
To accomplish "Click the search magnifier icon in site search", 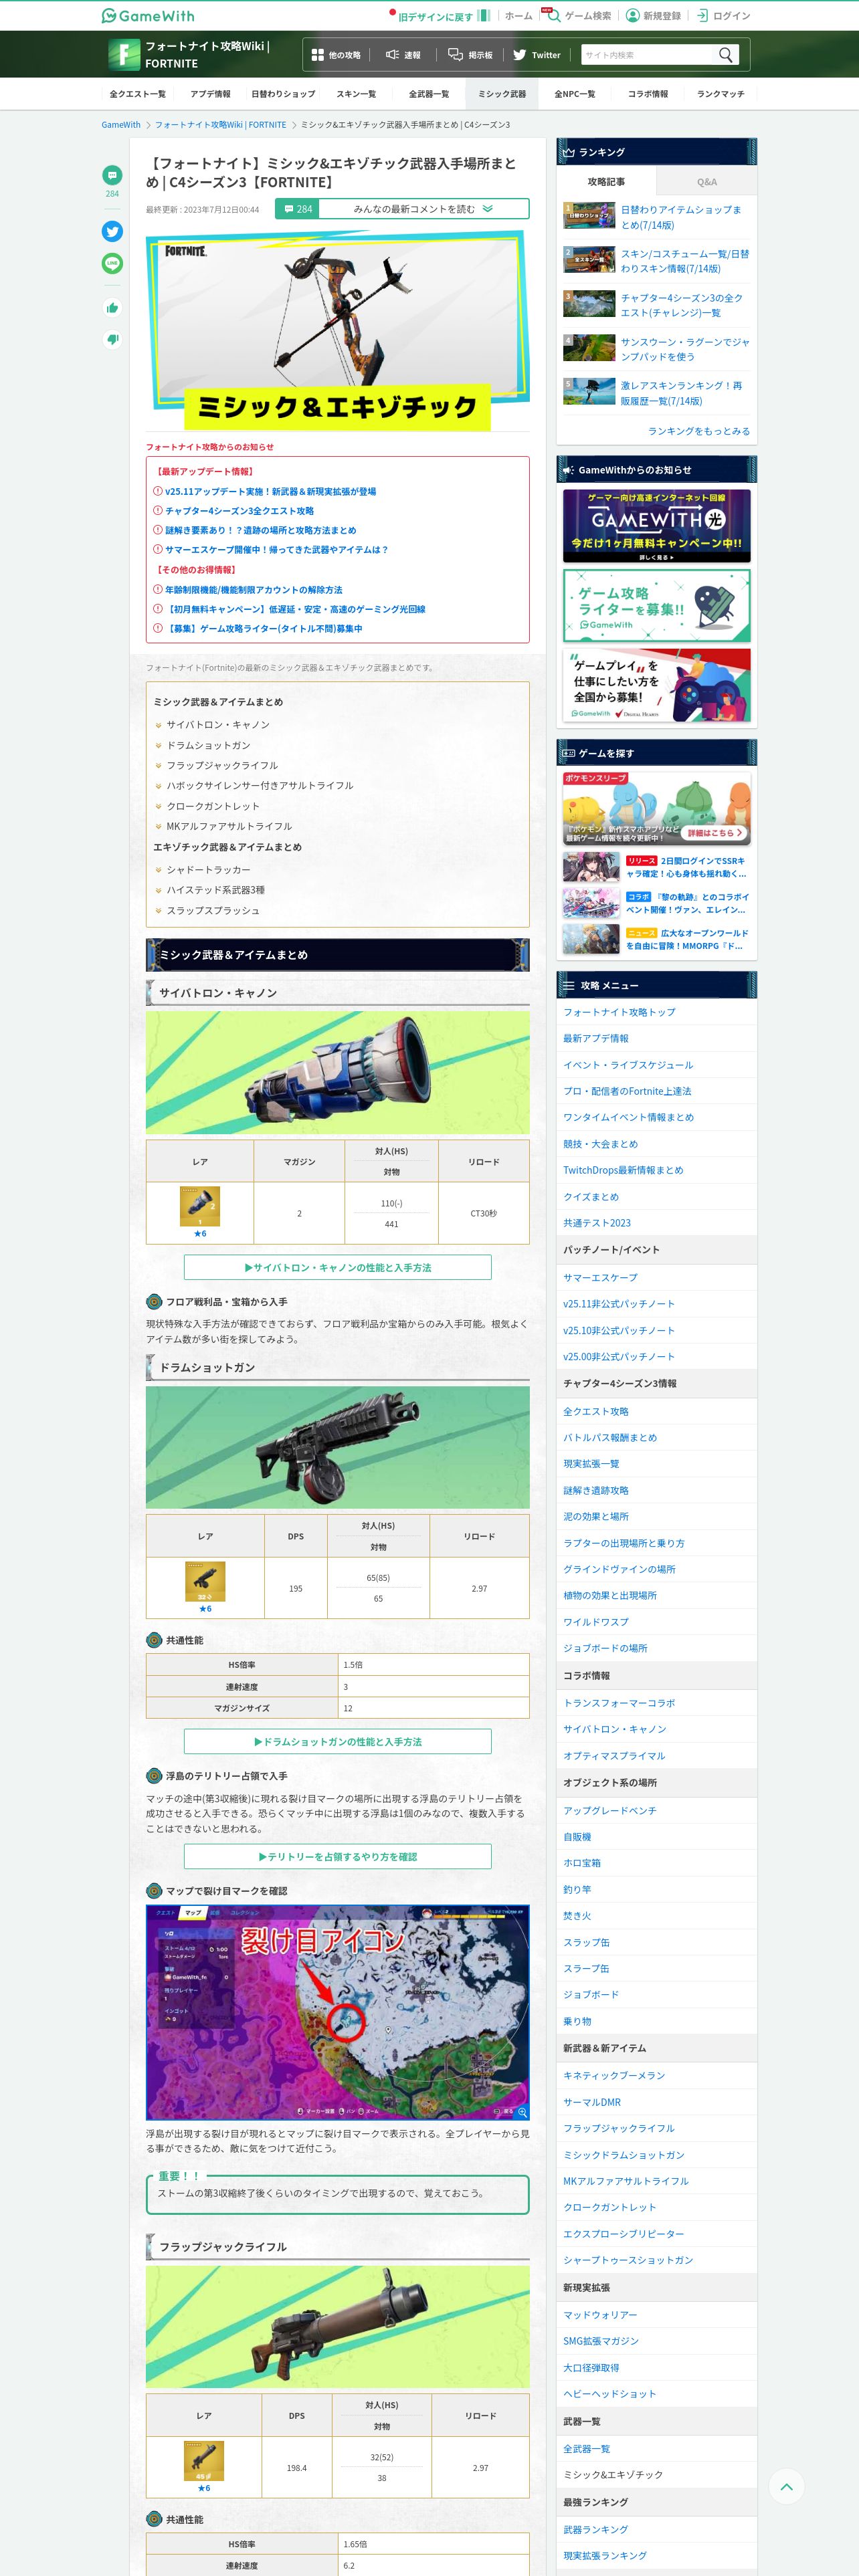I will coord(726,55).
